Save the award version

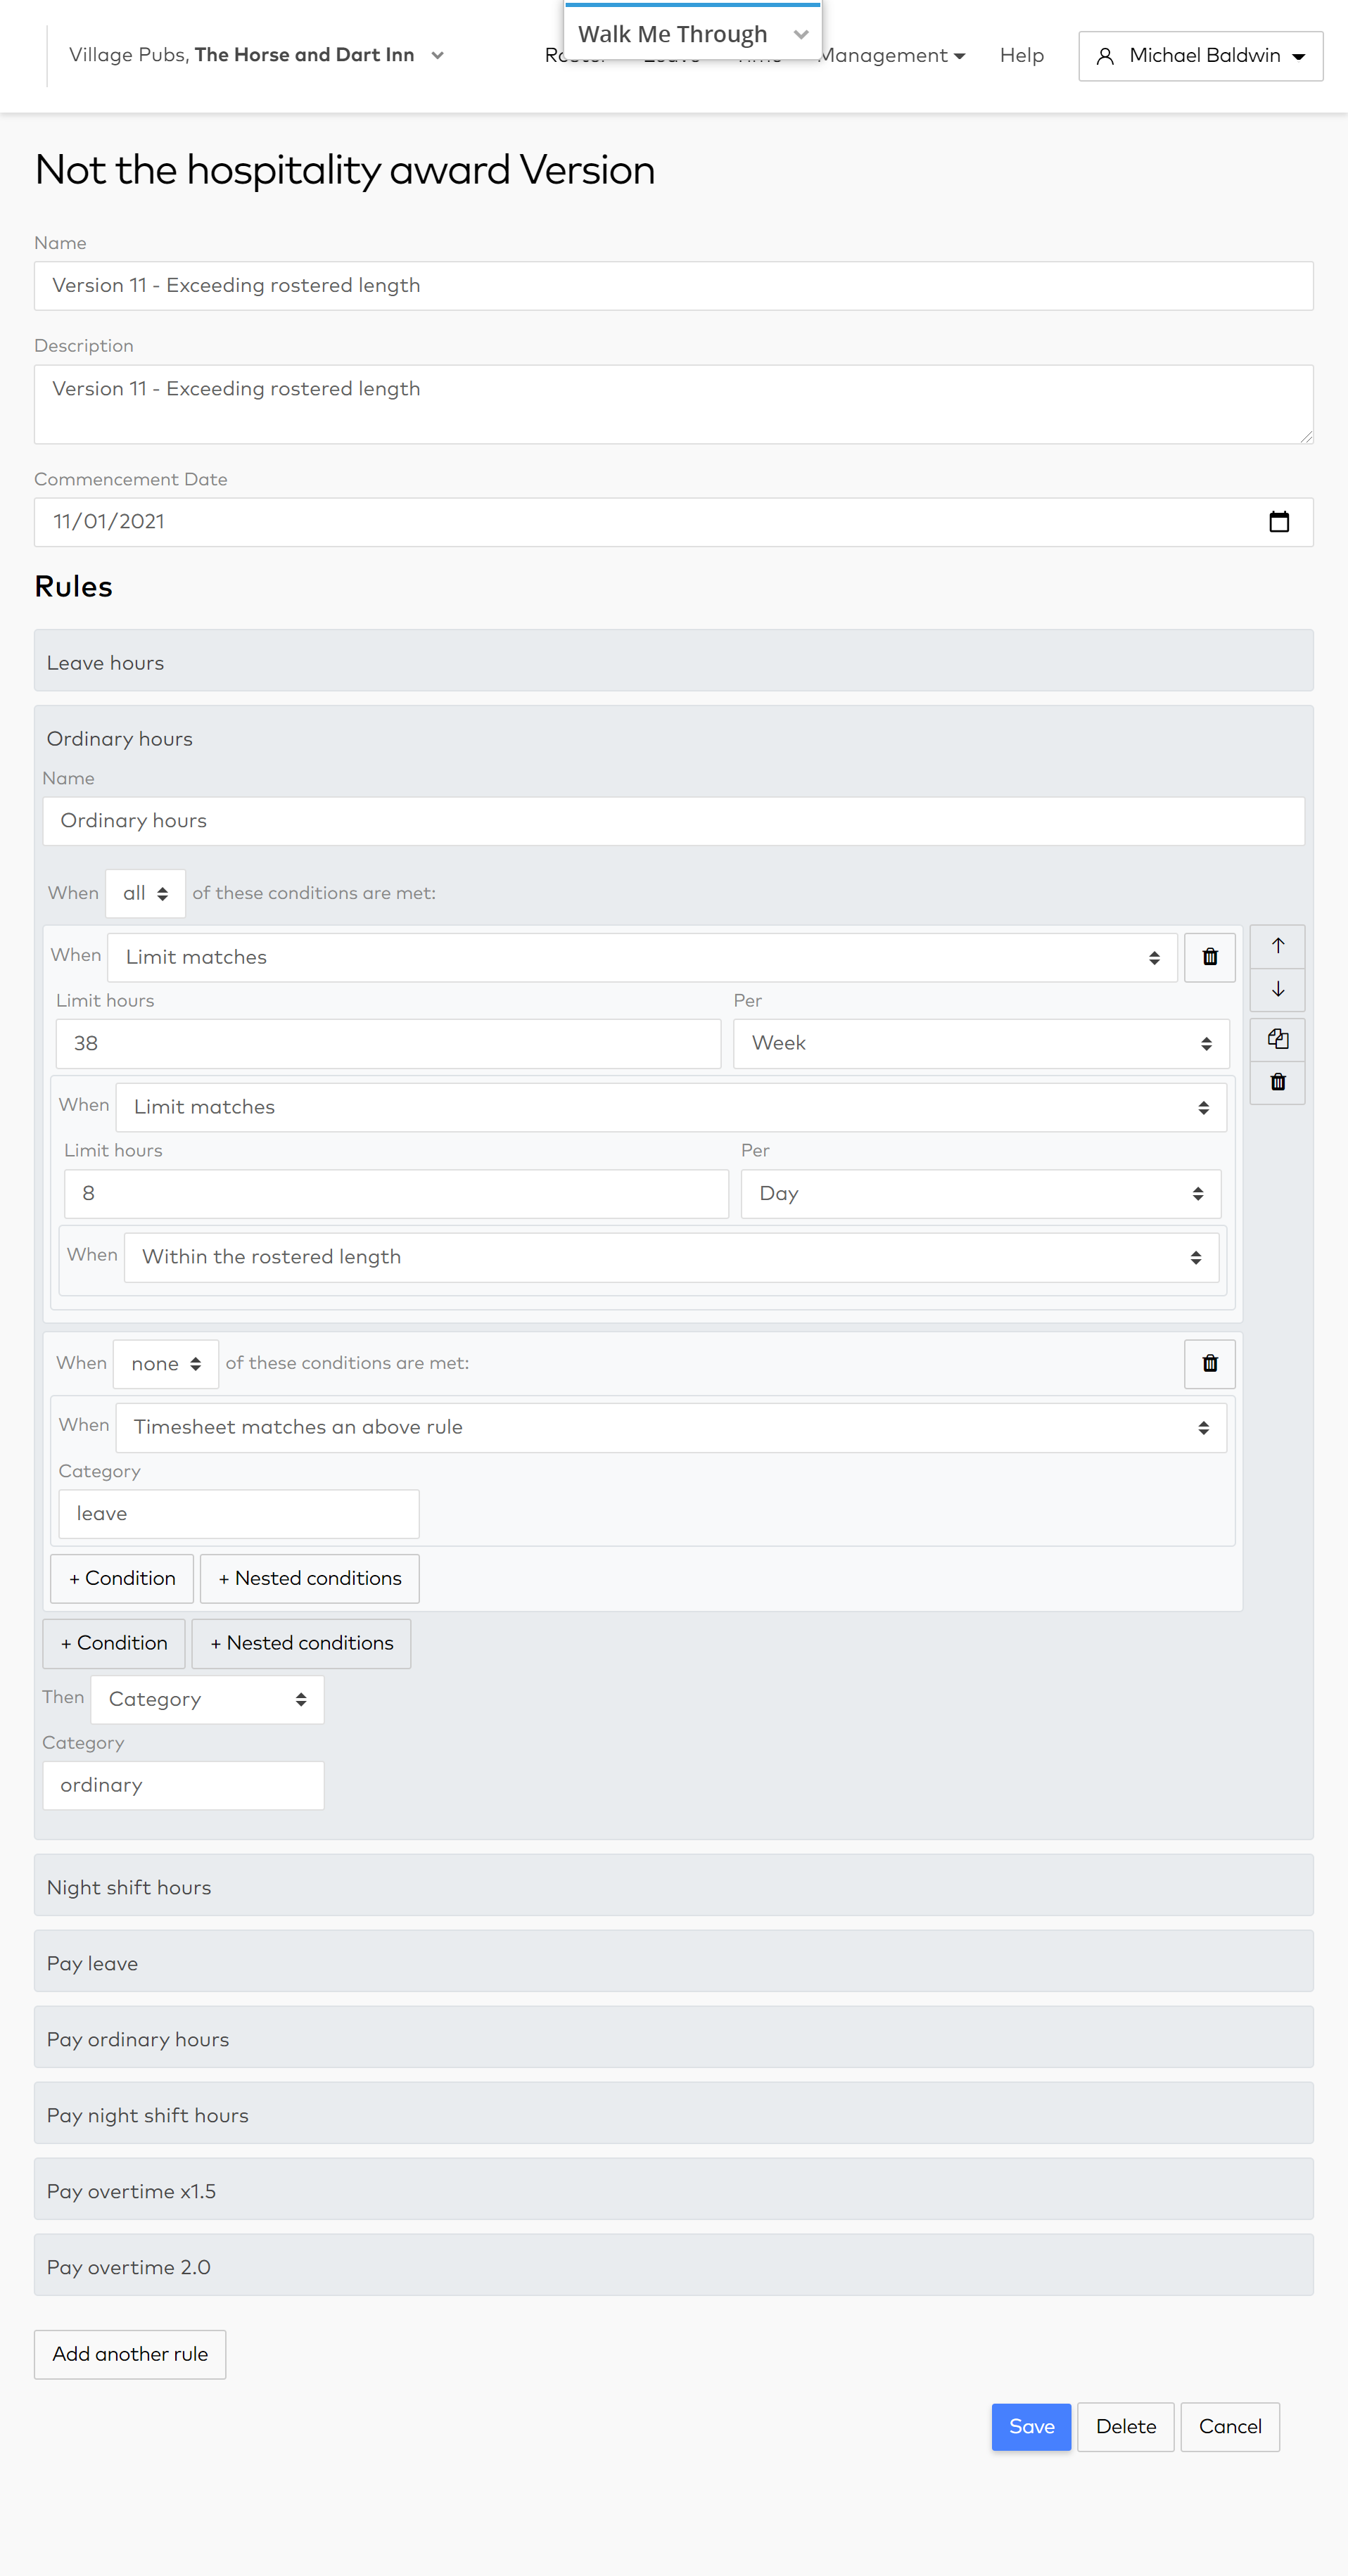click(x=1031, y=2427)
